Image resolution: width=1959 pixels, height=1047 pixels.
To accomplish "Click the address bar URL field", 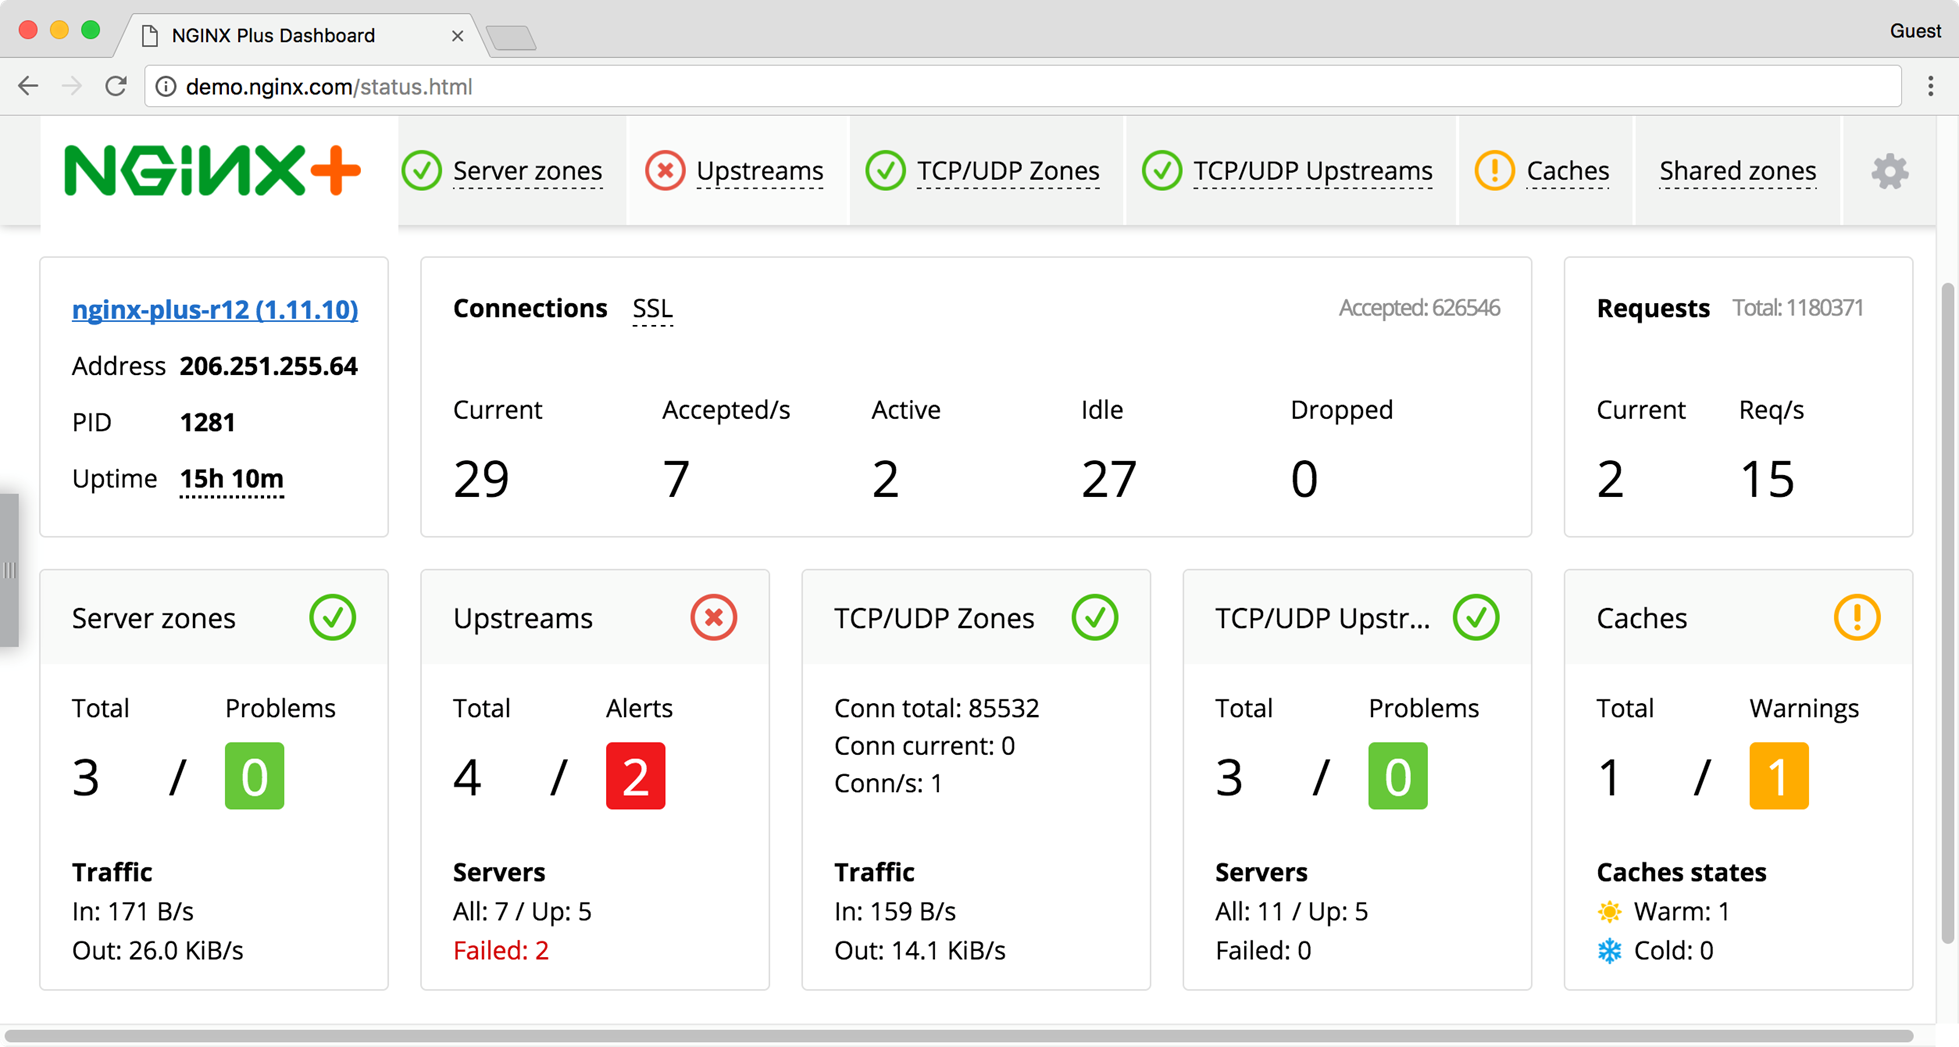I will pyautogui.click(x=1023, y=86).
